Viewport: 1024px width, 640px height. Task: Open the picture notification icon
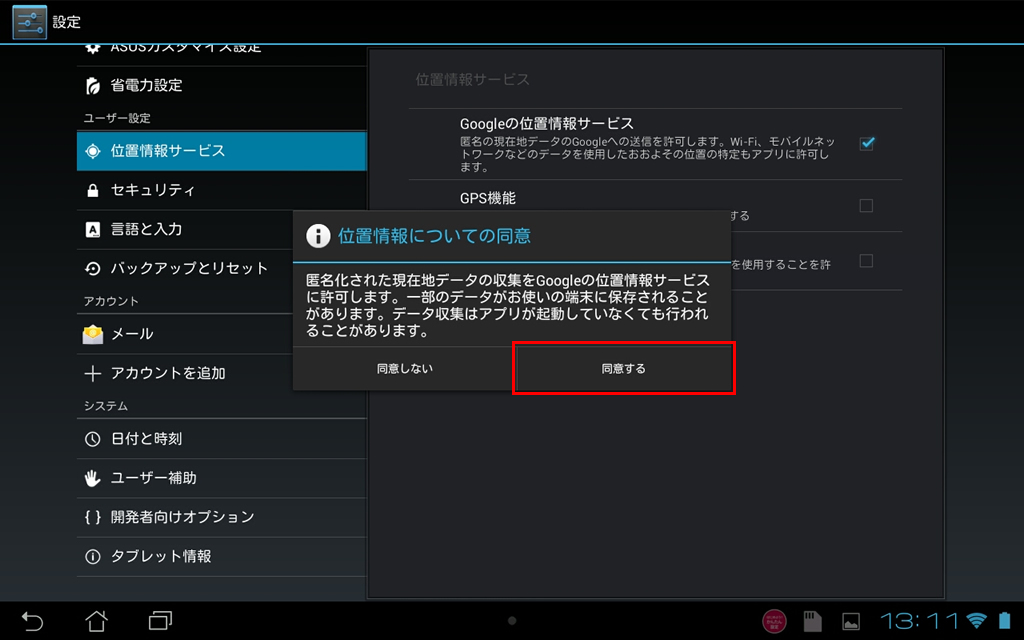pyautogui.click(x=850, y=621)
